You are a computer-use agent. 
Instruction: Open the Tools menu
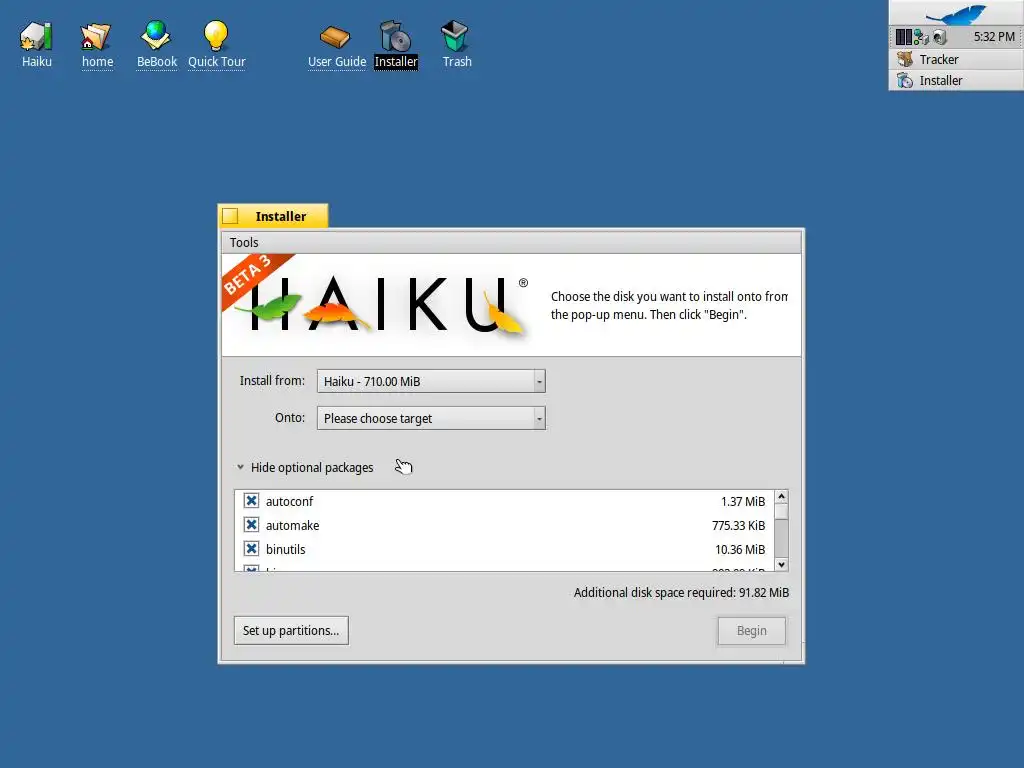pos(244,242)
